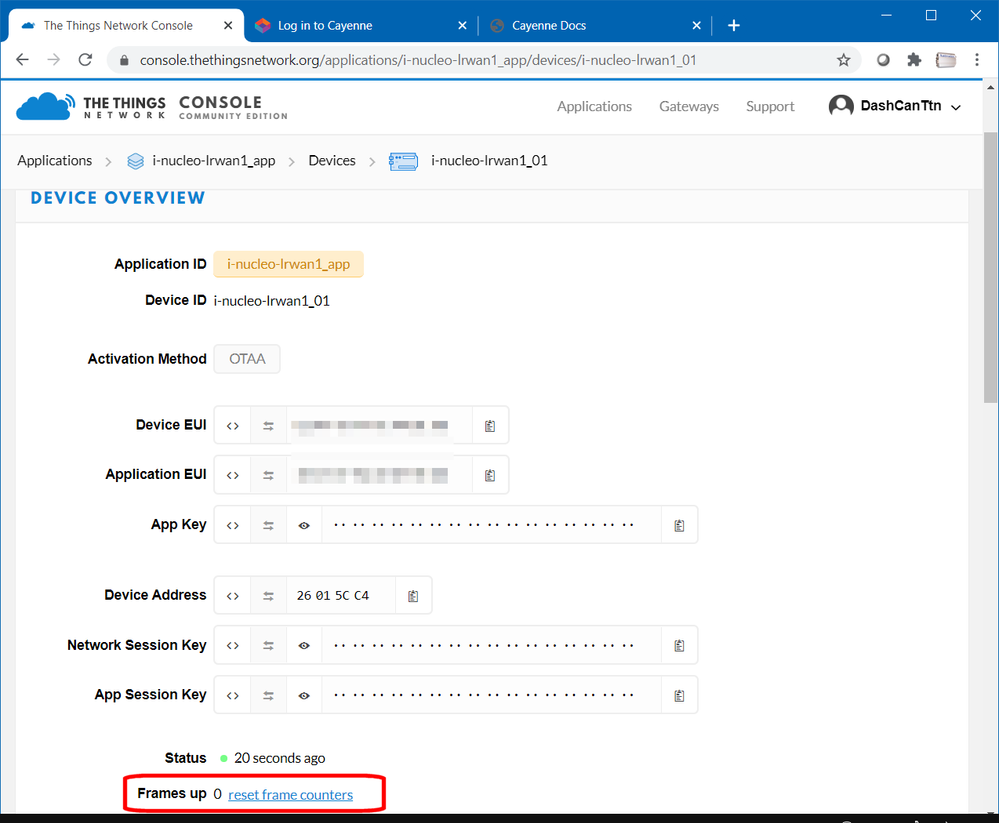The height and width of the screenshot is (823, 999).
Task: Toggle hex format for App Key
Action: tap(233, 526)
